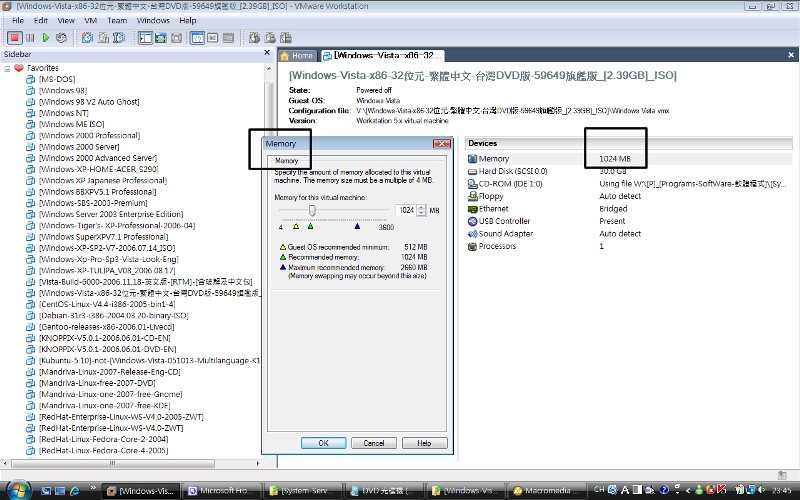The width and height of the screenshot is (800, 500).
Task: Click the Processors device icon
Action: tap(472, 246)
